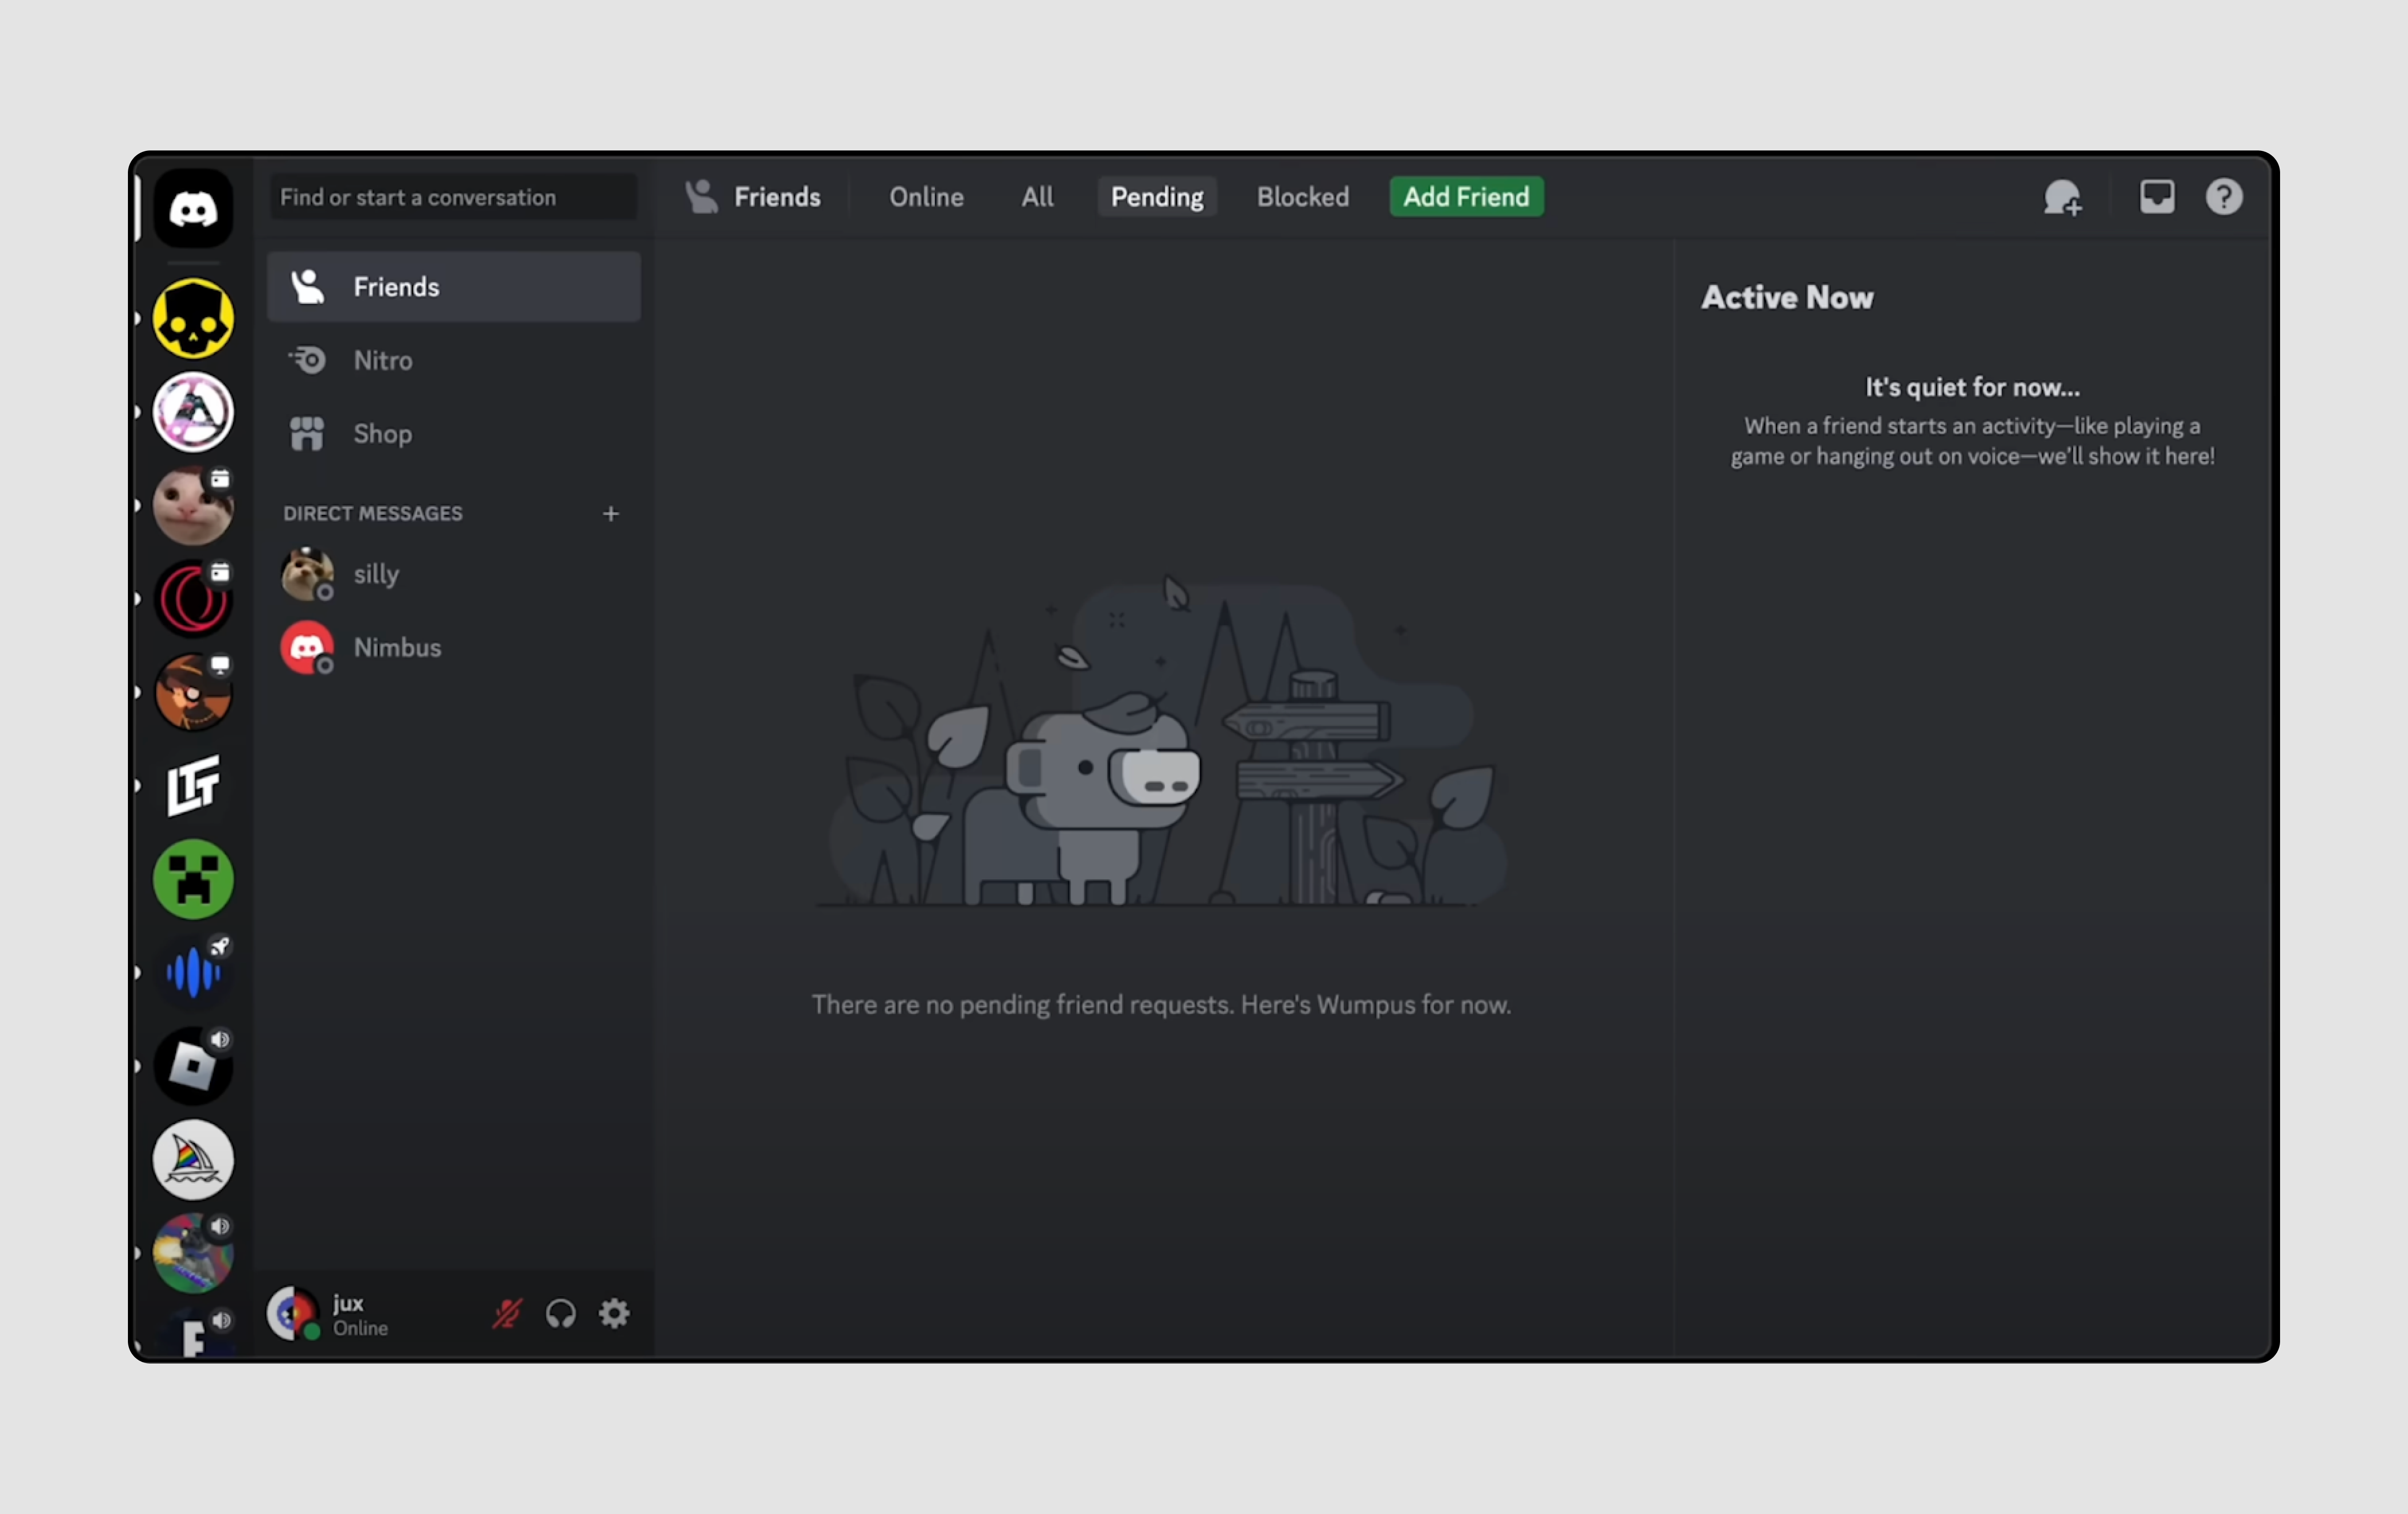The height and width of the screenshot is (1514, 2408).
Task: Click the Find or start a conversation field
Action: pos(453,197)
